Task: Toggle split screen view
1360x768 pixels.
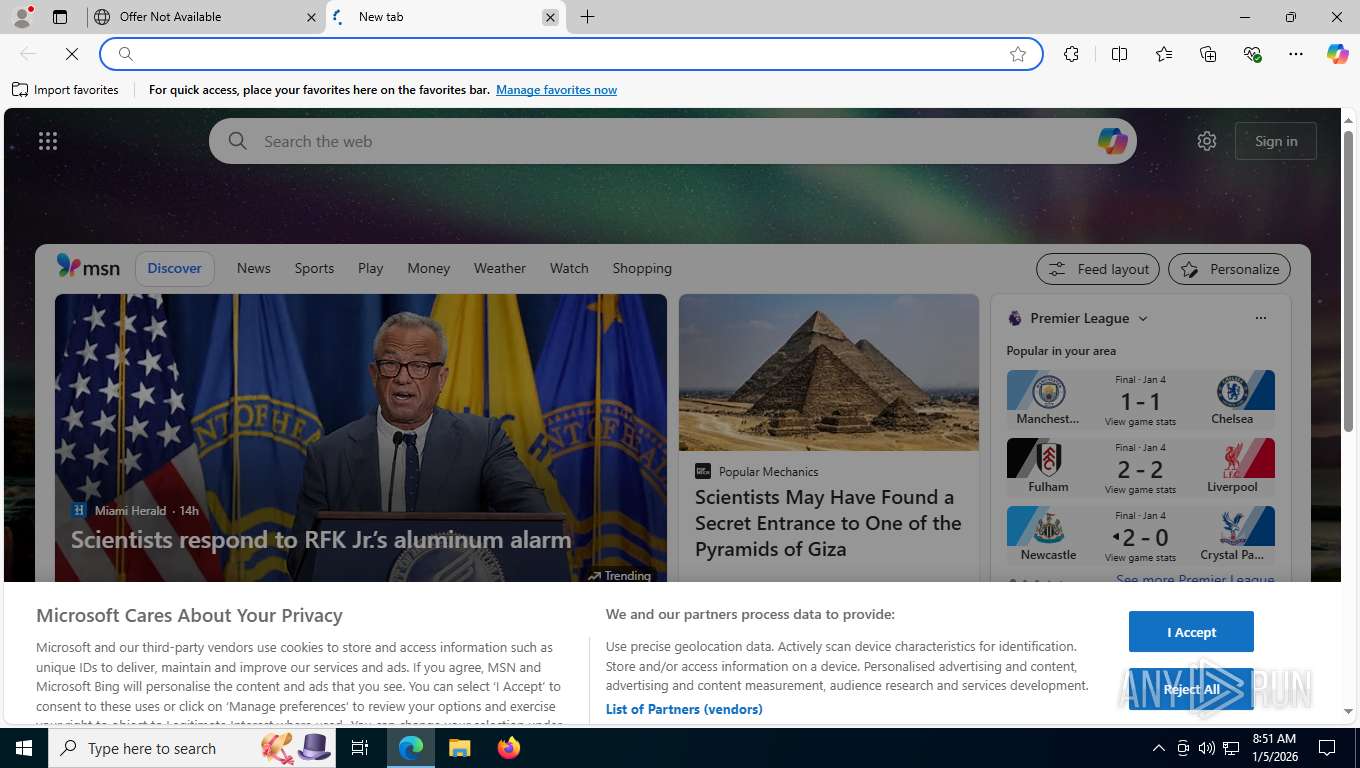Action: 1120,54
